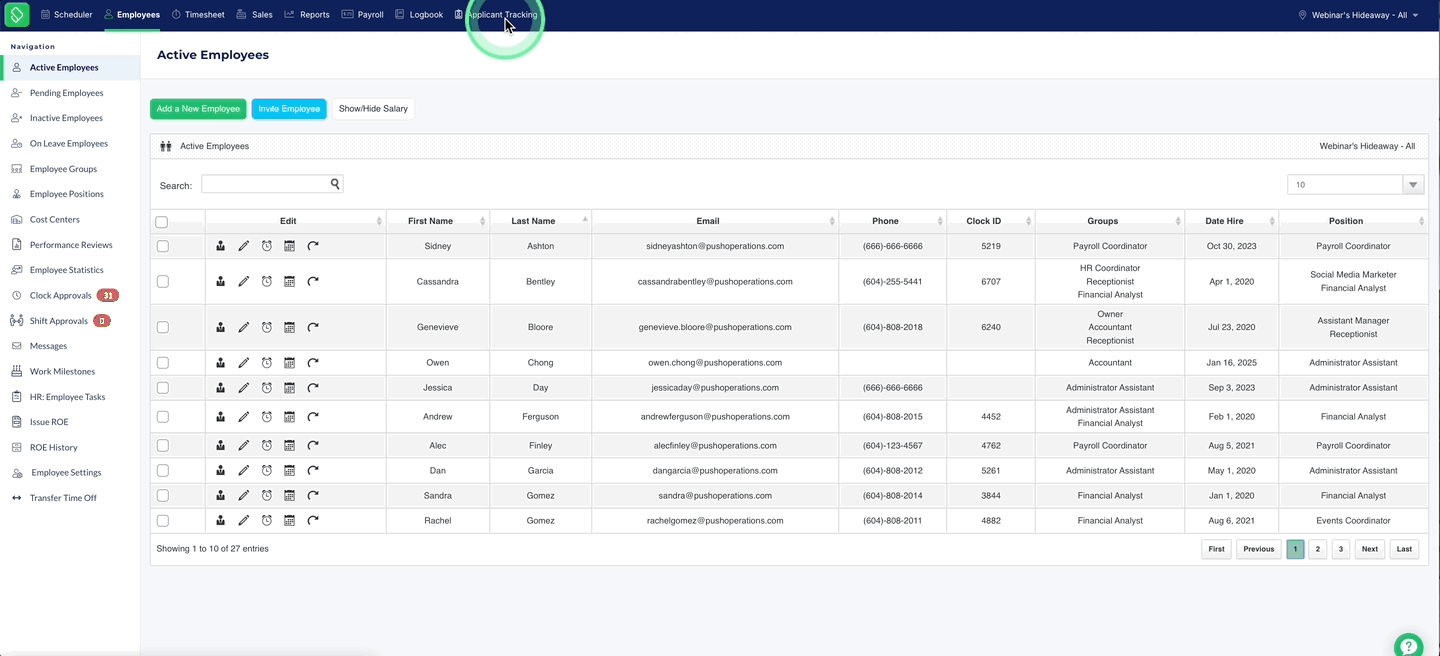
Task: Click the Next pagination button
Action: click(x=1370, y=549)
